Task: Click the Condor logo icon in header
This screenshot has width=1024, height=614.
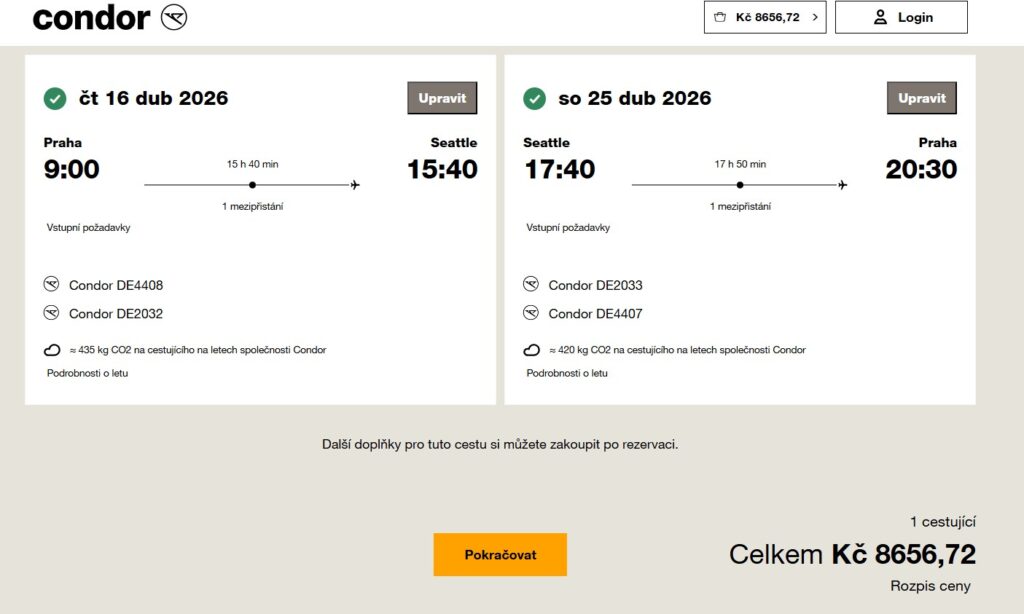Action: pos(174,17)
